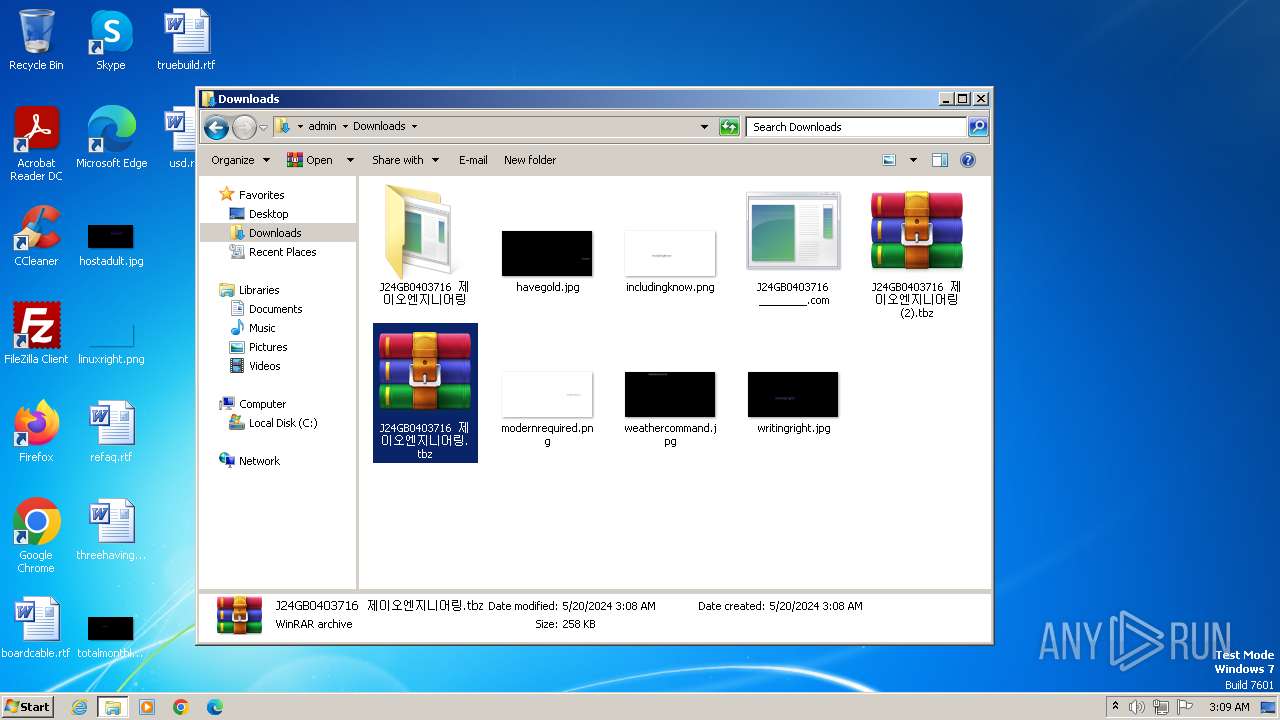This screenshot has height=720, width=1280.
Task: Go back in Explorer navigation
Action: [x=216, y=127]
